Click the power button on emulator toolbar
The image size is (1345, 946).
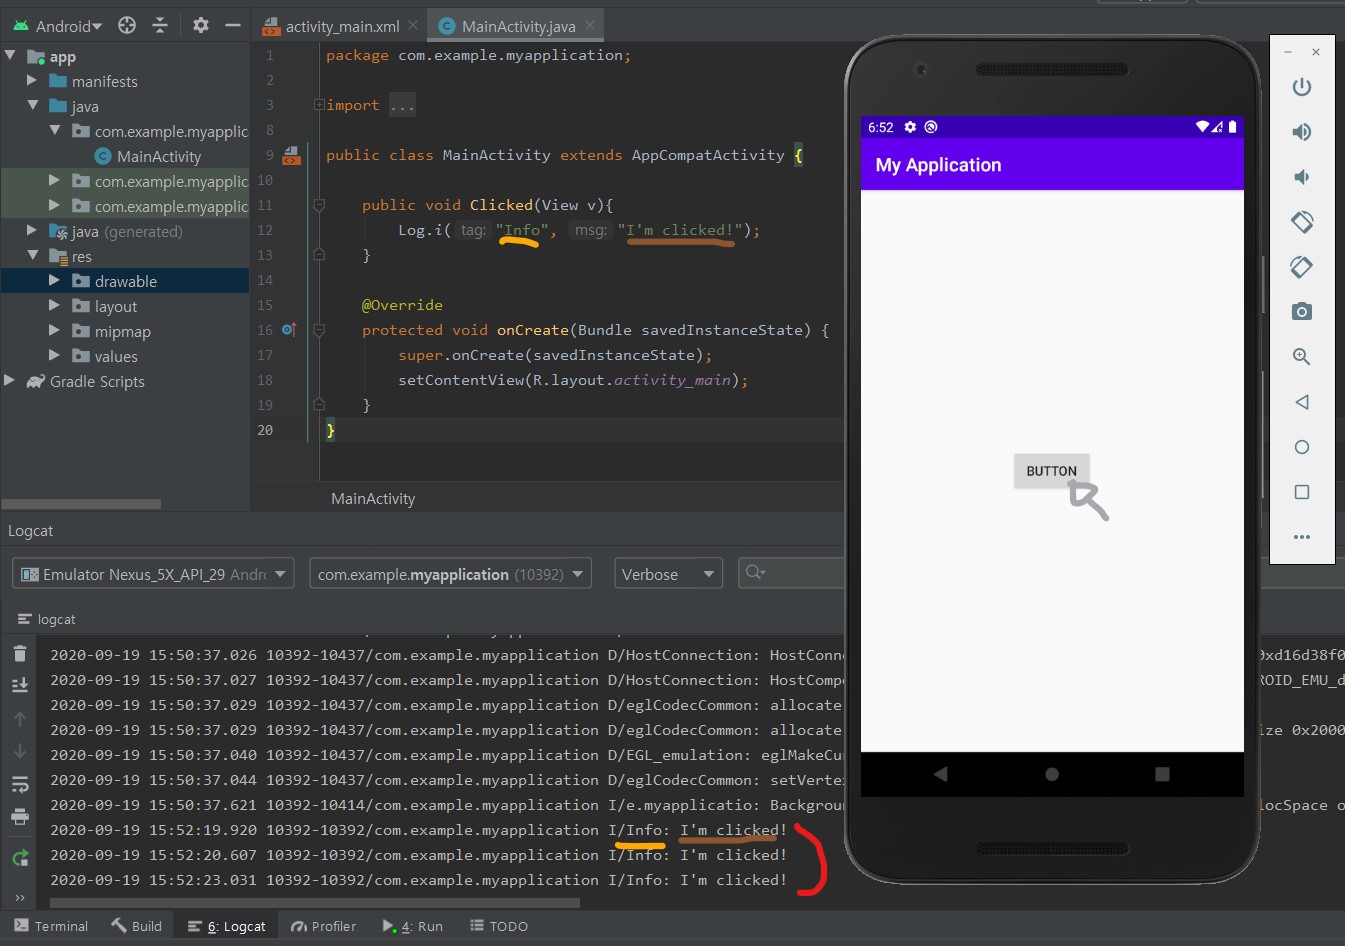tap(1301, 87)
